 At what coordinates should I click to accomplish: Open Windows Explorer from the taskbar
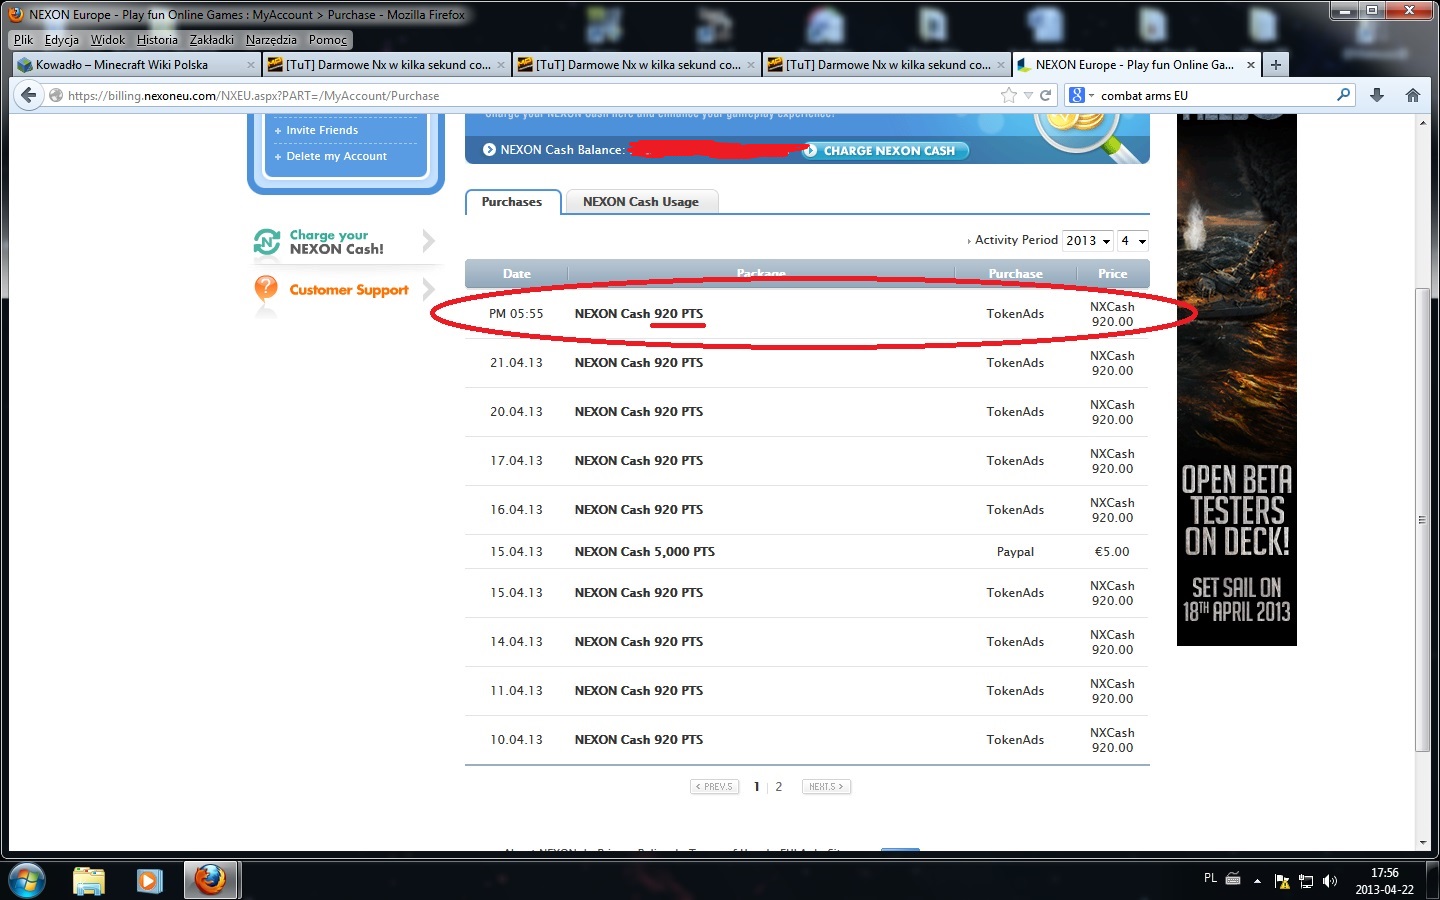pos(89,880)
